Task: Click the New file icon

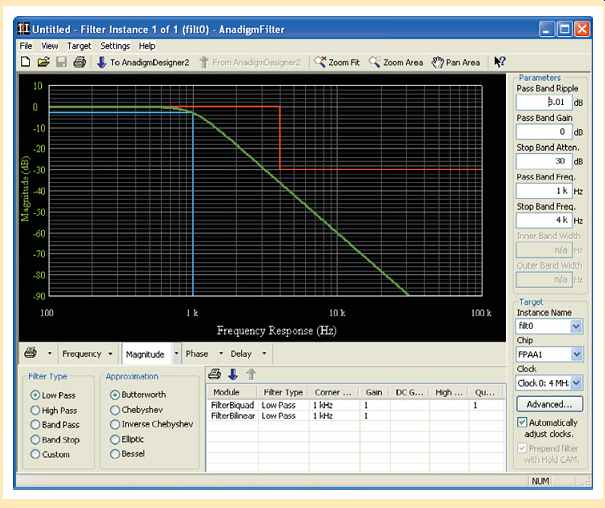Action: (26, 62)
